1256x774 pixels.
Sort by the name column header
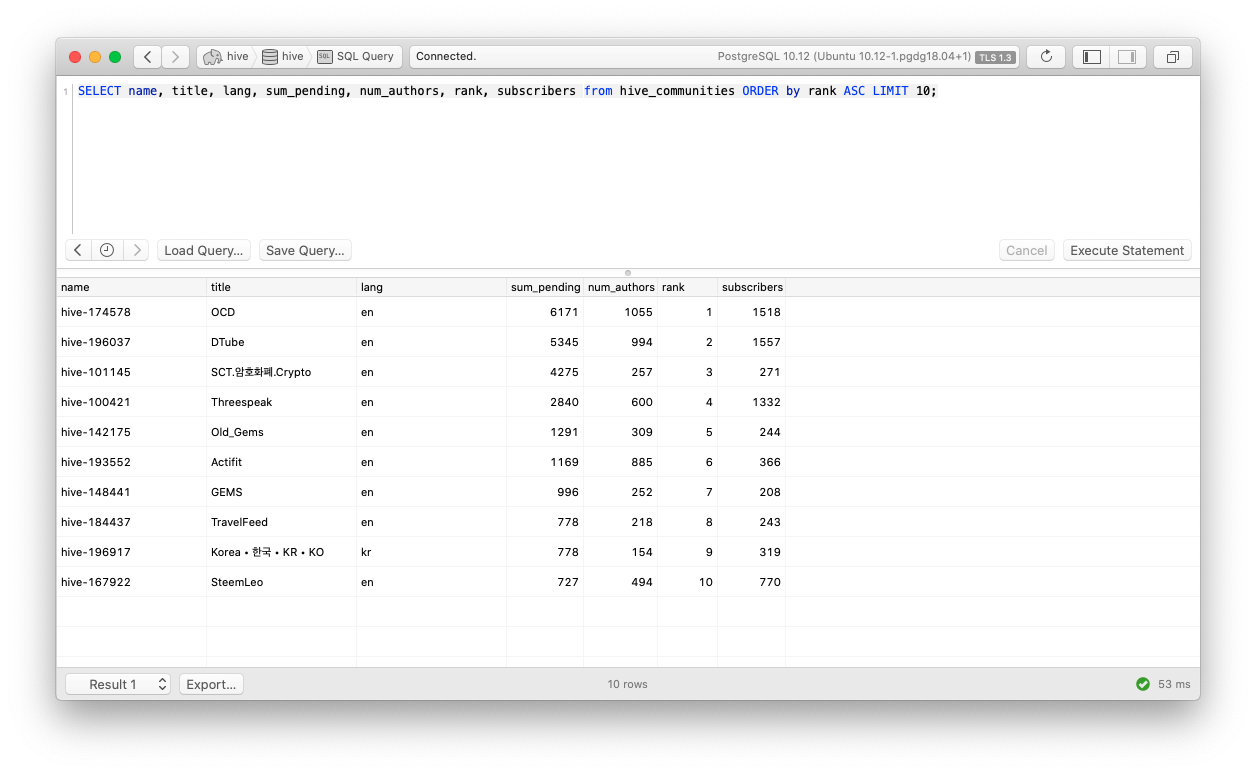point(131,287)
